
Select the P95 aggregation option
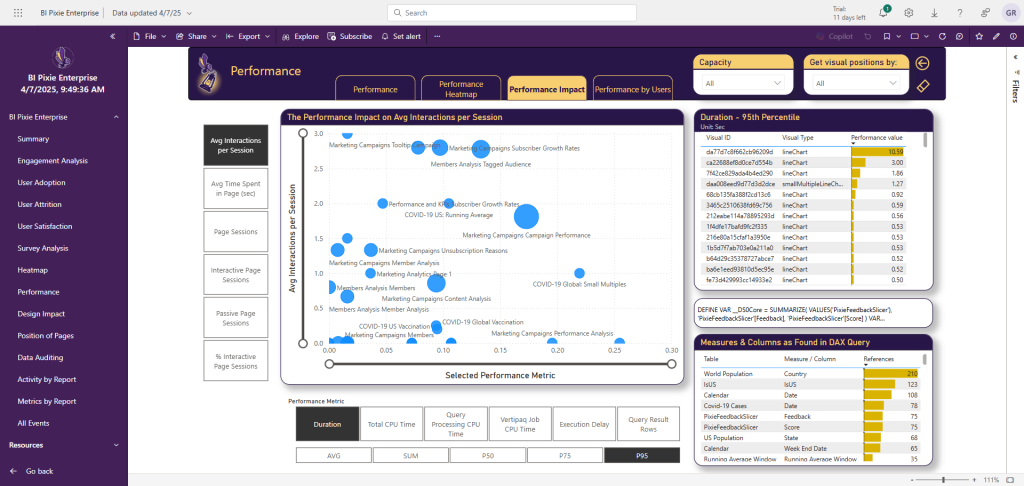pos(641,455)
